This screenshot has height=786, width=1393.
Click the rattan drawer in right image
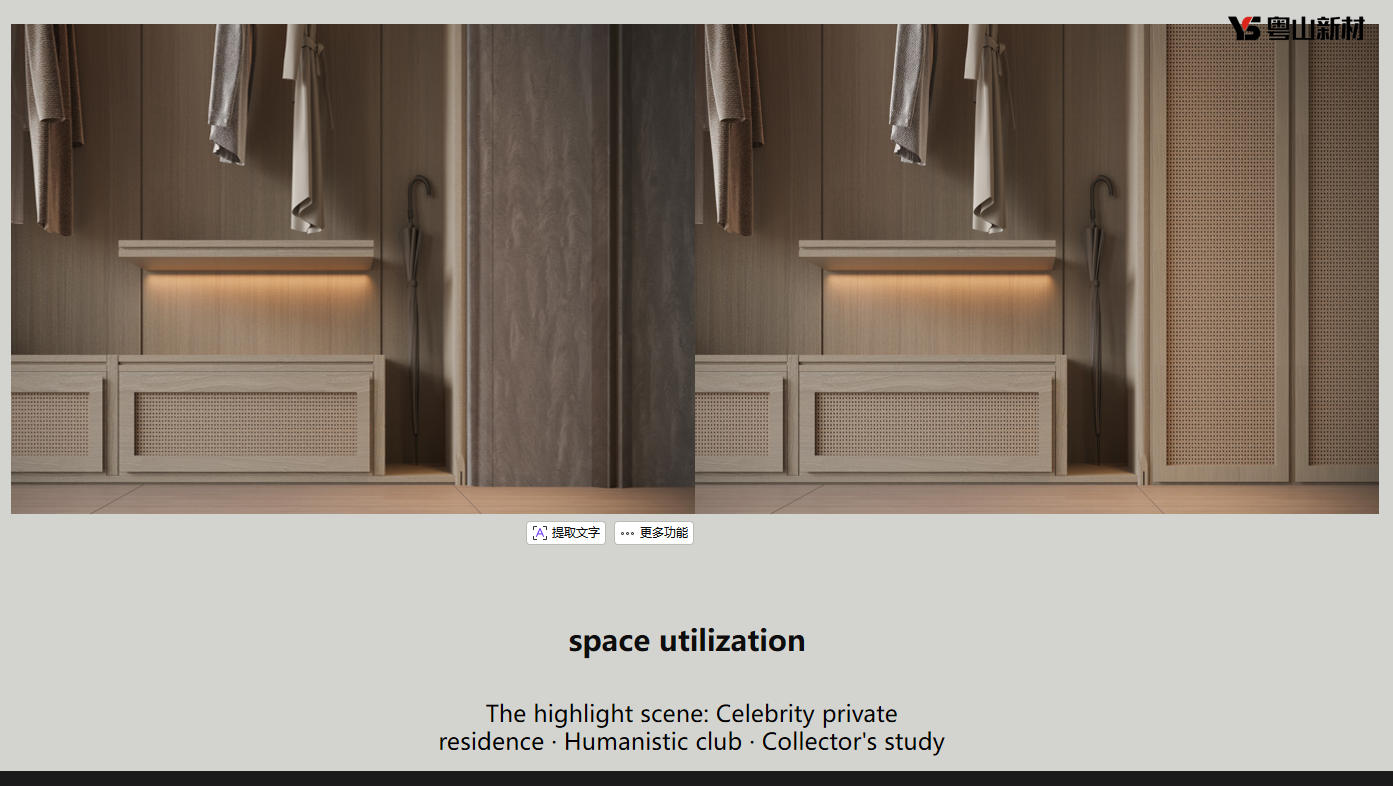coord(926,424)
